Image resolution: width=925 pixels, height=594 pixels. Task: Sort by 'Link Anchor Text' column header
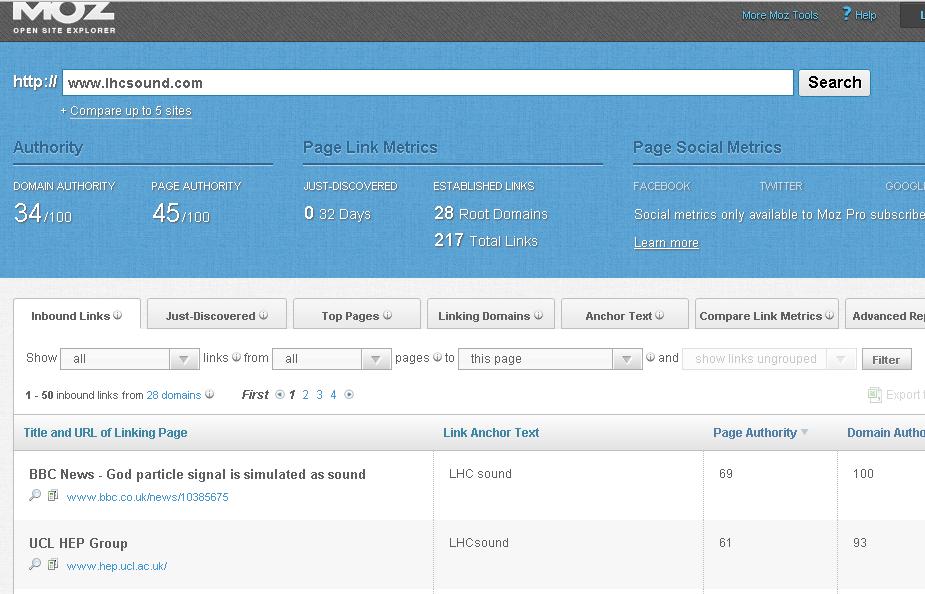click(x=491, y=432)
